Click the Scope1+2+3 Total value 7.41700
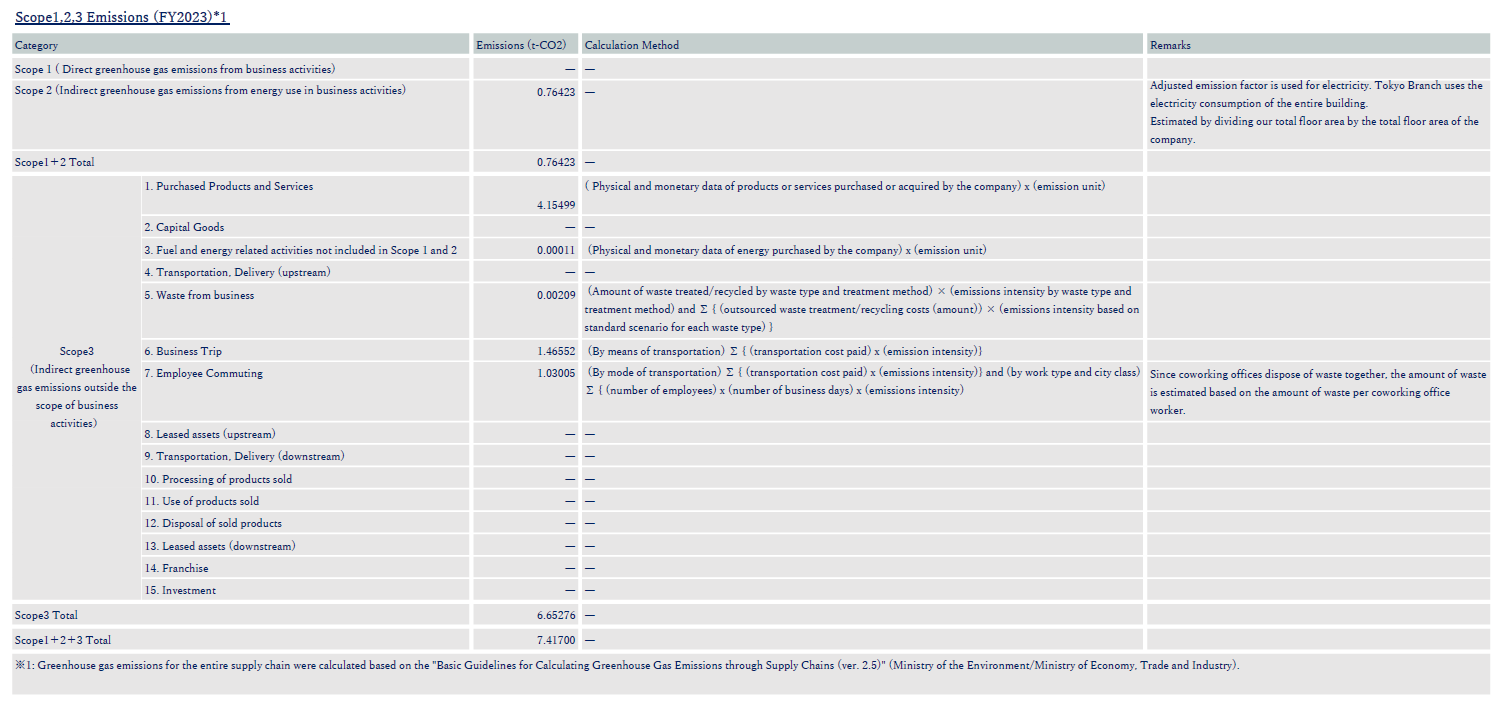This screenshot has width=1512, height=708. coord(555,639)
